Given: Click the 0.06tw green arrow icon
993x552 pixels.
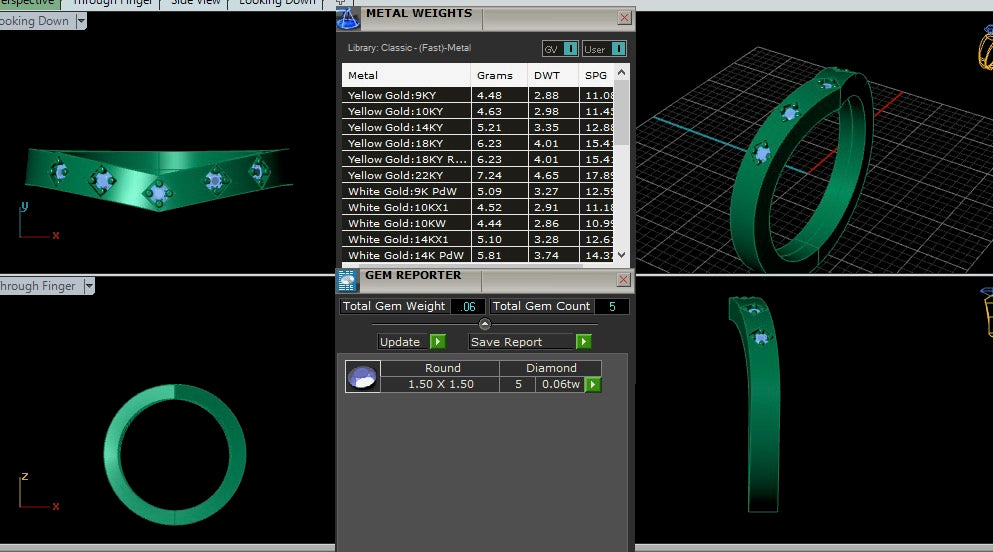Looking at the screenshot, I should click(x=593, y=384).
